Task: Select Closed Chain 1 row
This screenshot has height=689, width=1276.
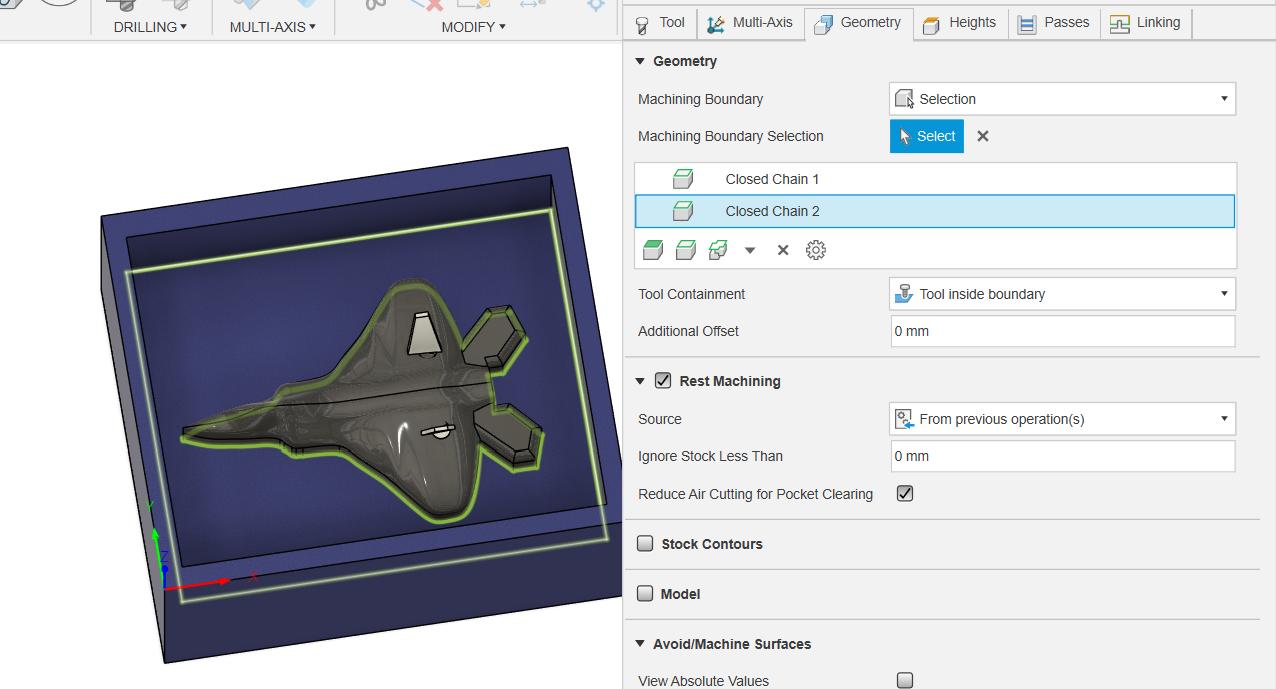Action: coord(935,179)
